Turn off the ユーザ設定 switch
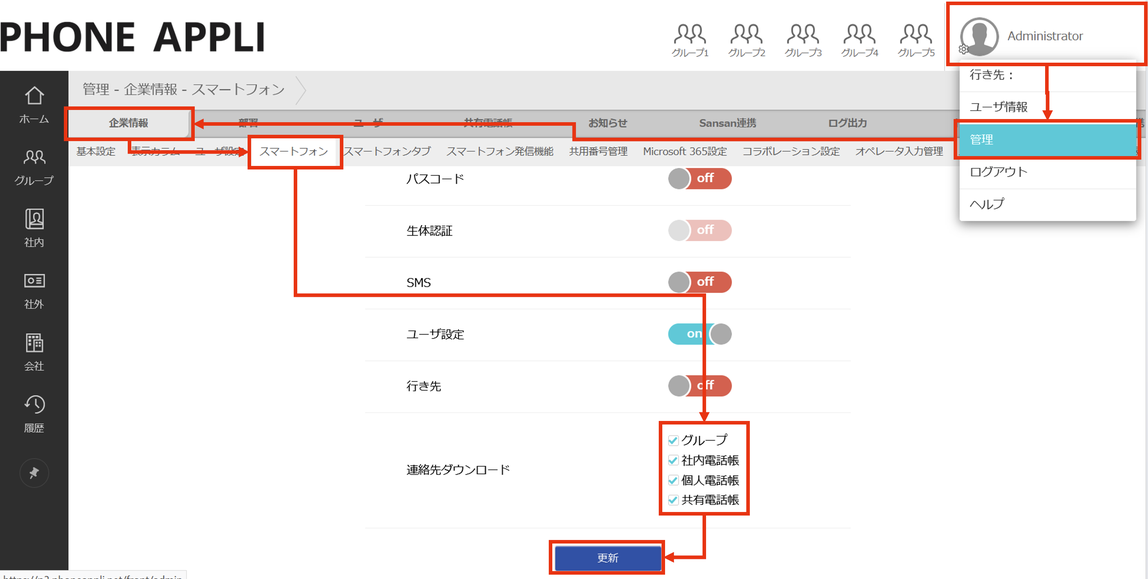 pos(700,334)
